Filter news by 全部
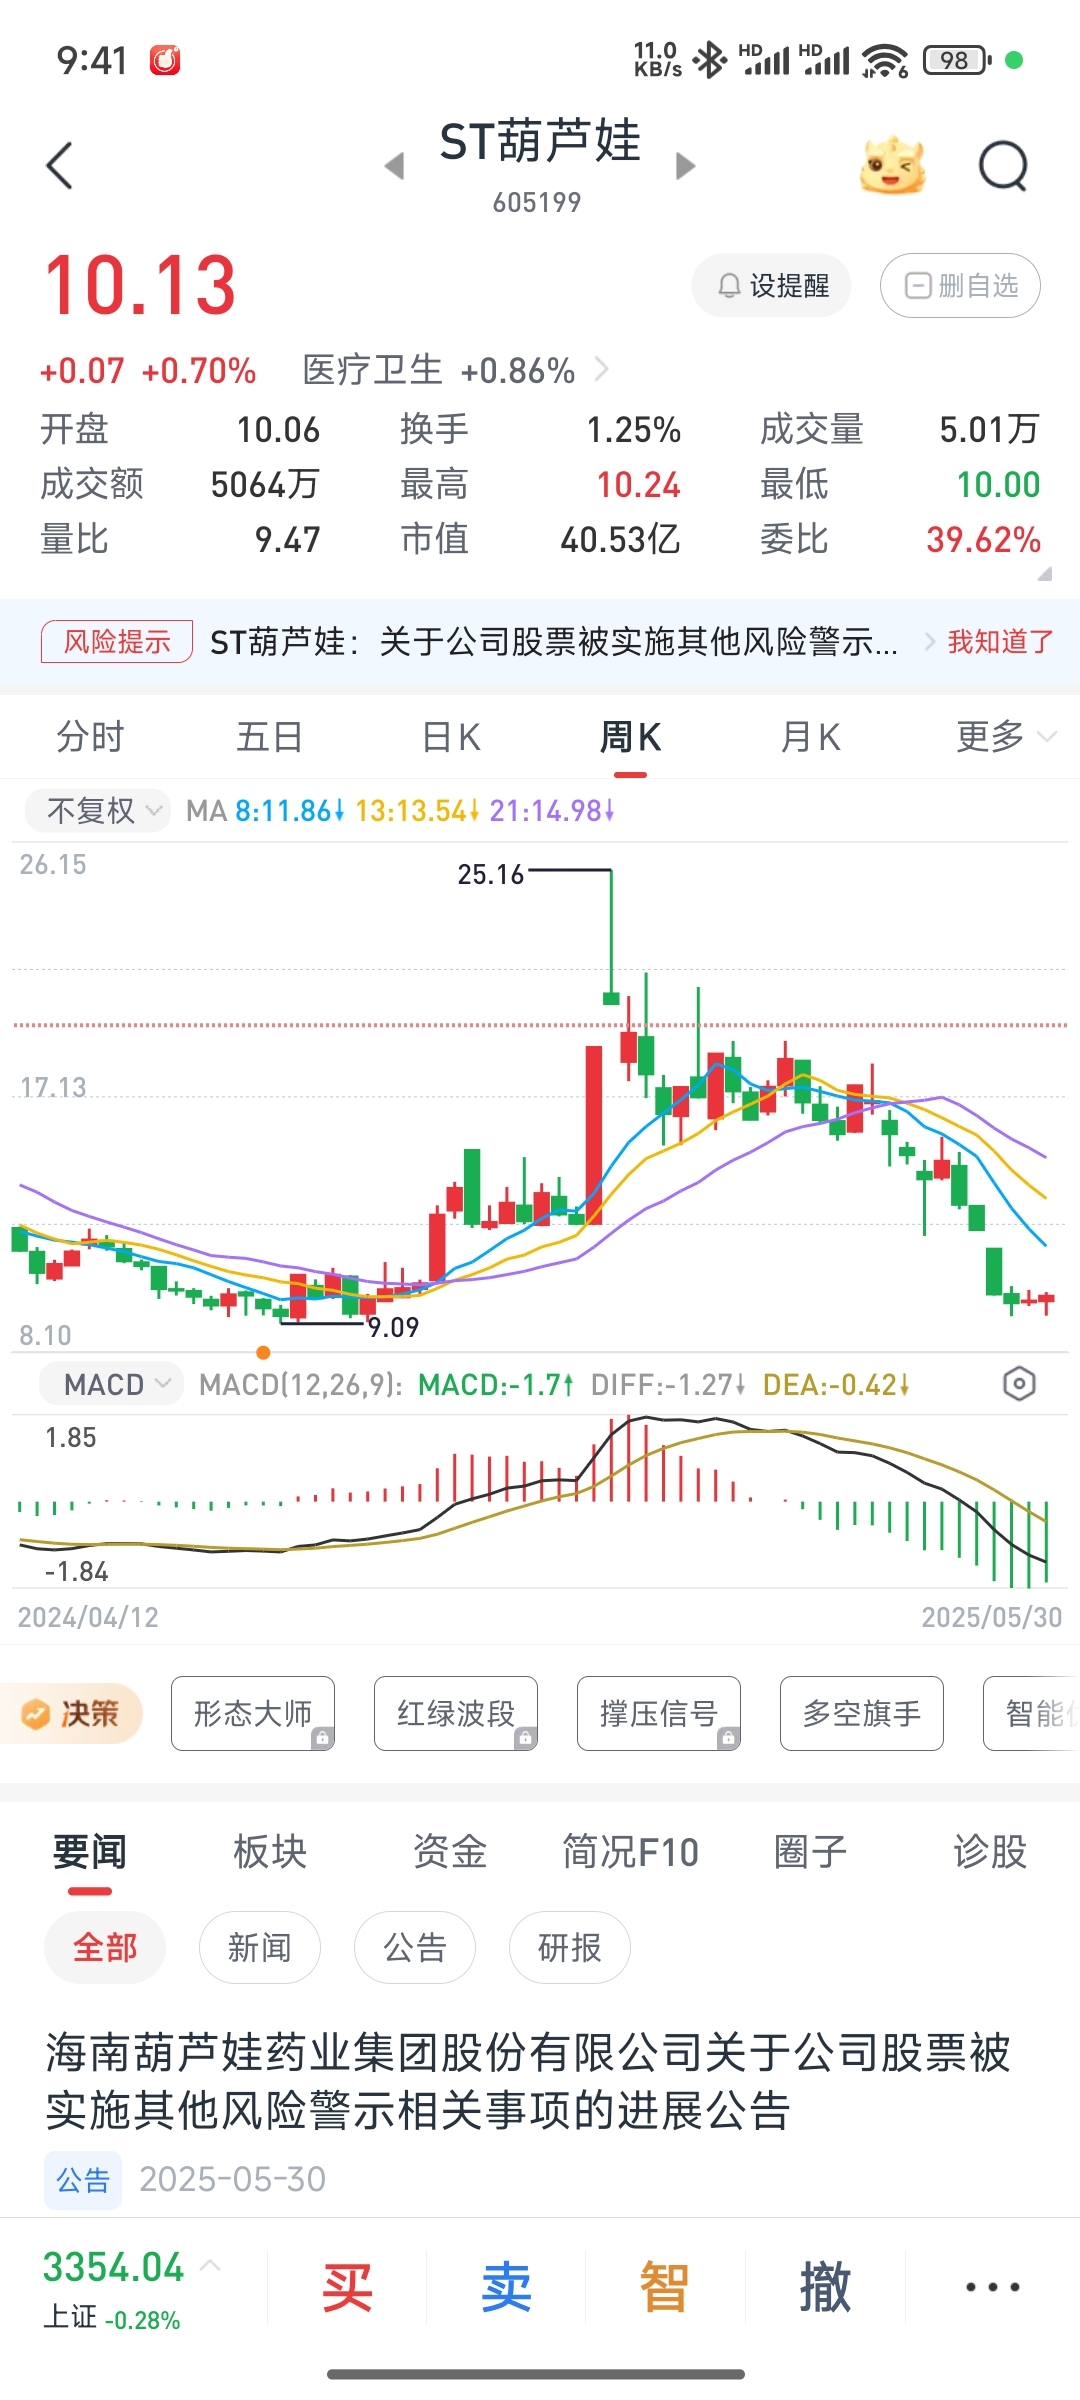 (x=105, y=1948)
